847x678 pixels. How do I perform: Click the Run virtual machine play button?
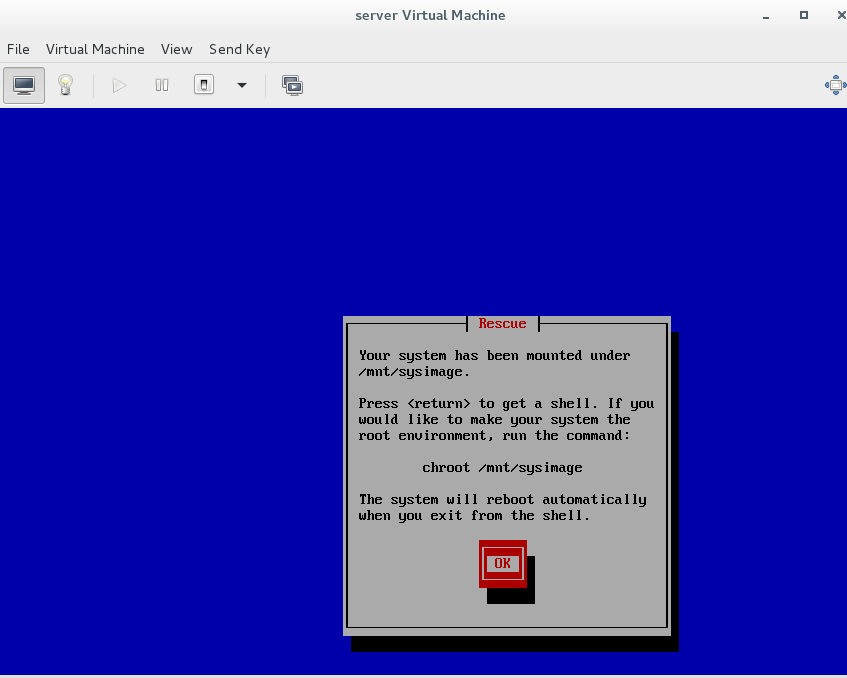(119, 85)
